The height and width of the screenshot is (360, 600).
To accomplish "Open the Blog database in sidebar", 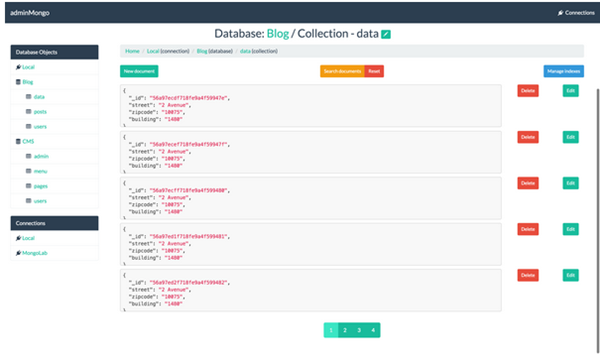I will pyautogui.click(x=28, y=82).
